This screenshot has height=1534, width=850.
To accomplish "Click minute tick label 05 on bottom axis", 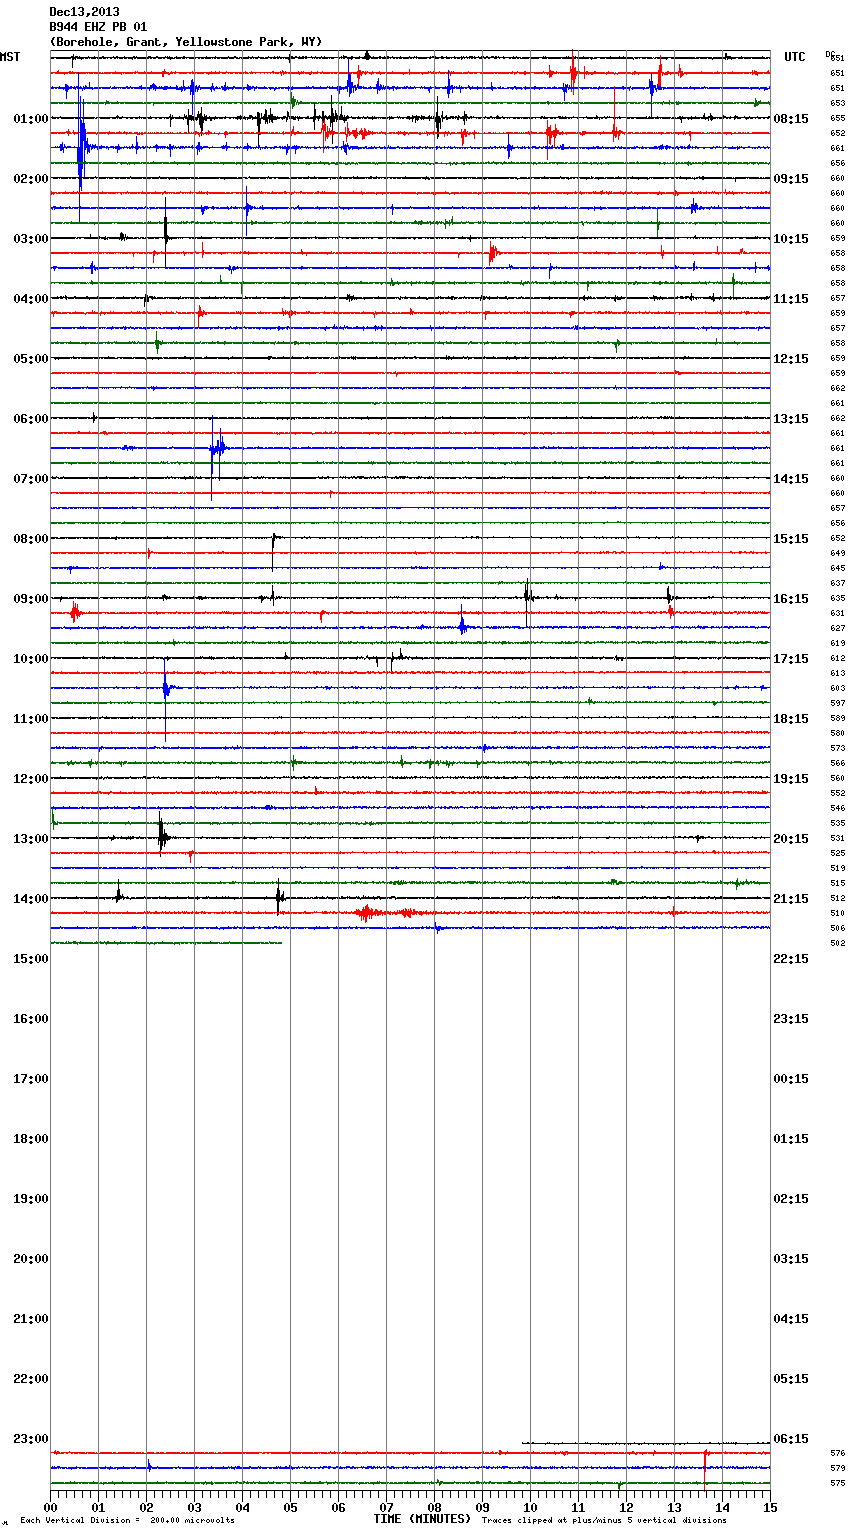I will pyautogui.click(x=290, y=1508).
